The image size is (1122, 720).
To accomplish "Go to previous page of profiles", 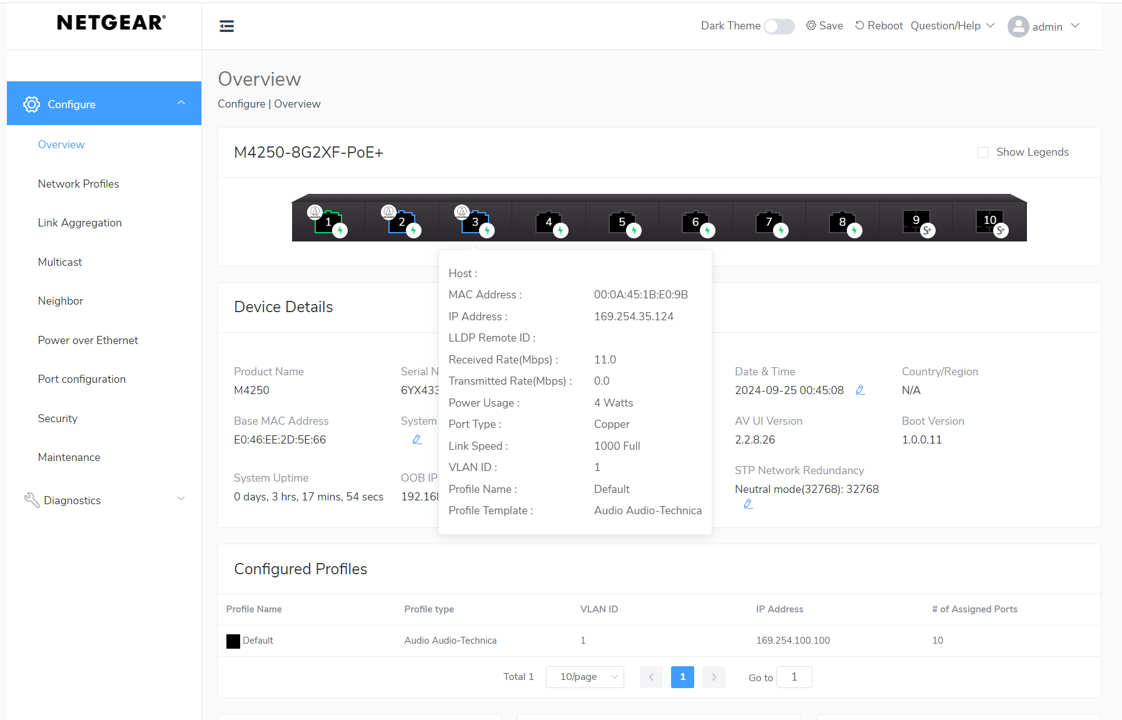I will [650, 677].
